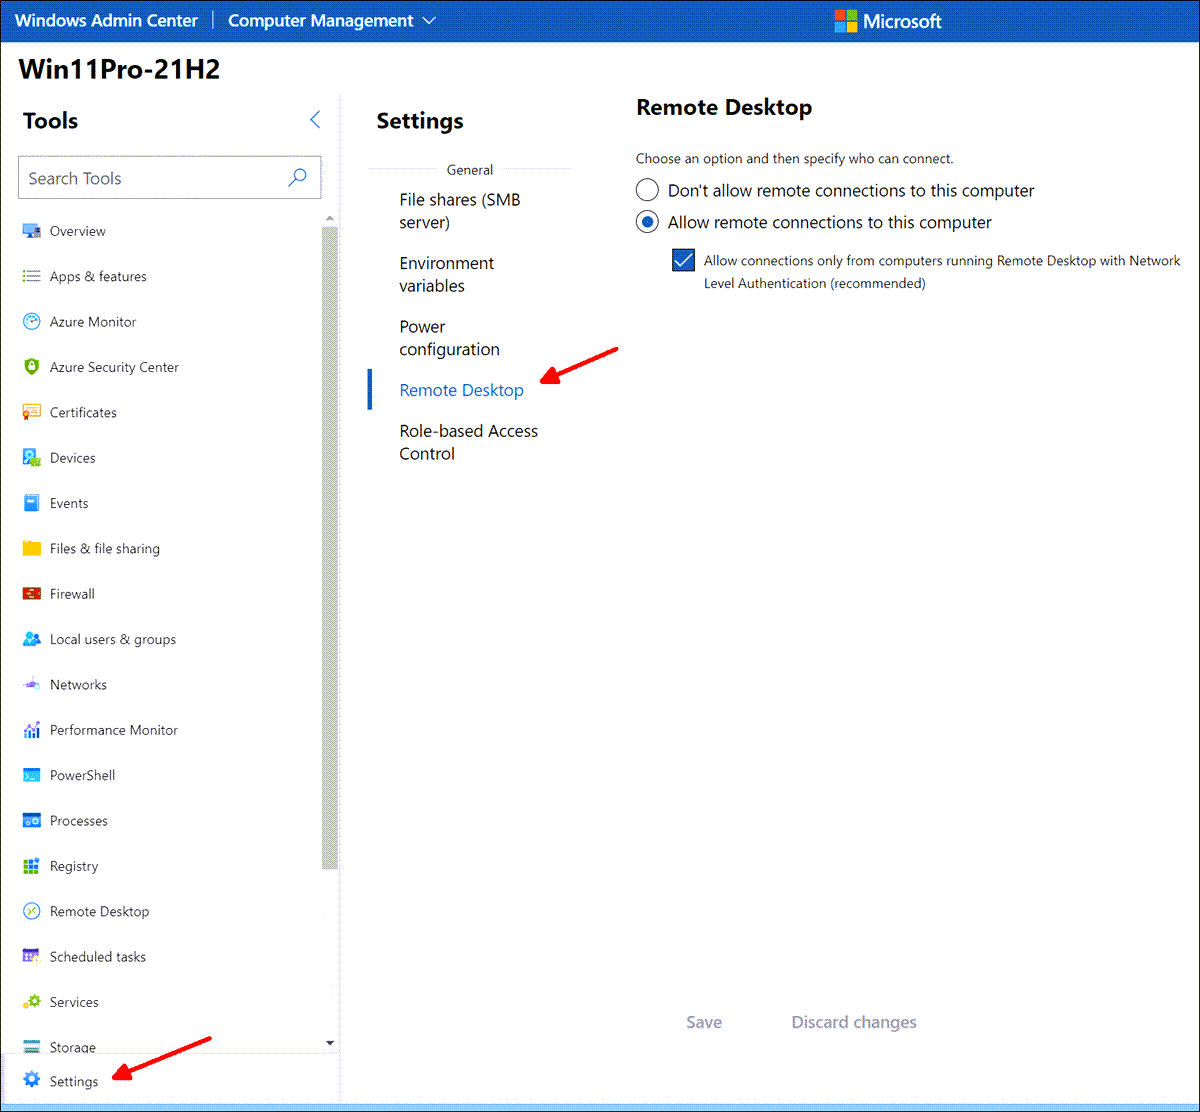
Task: Open the Firewall tool
Action: pos(70,593)
